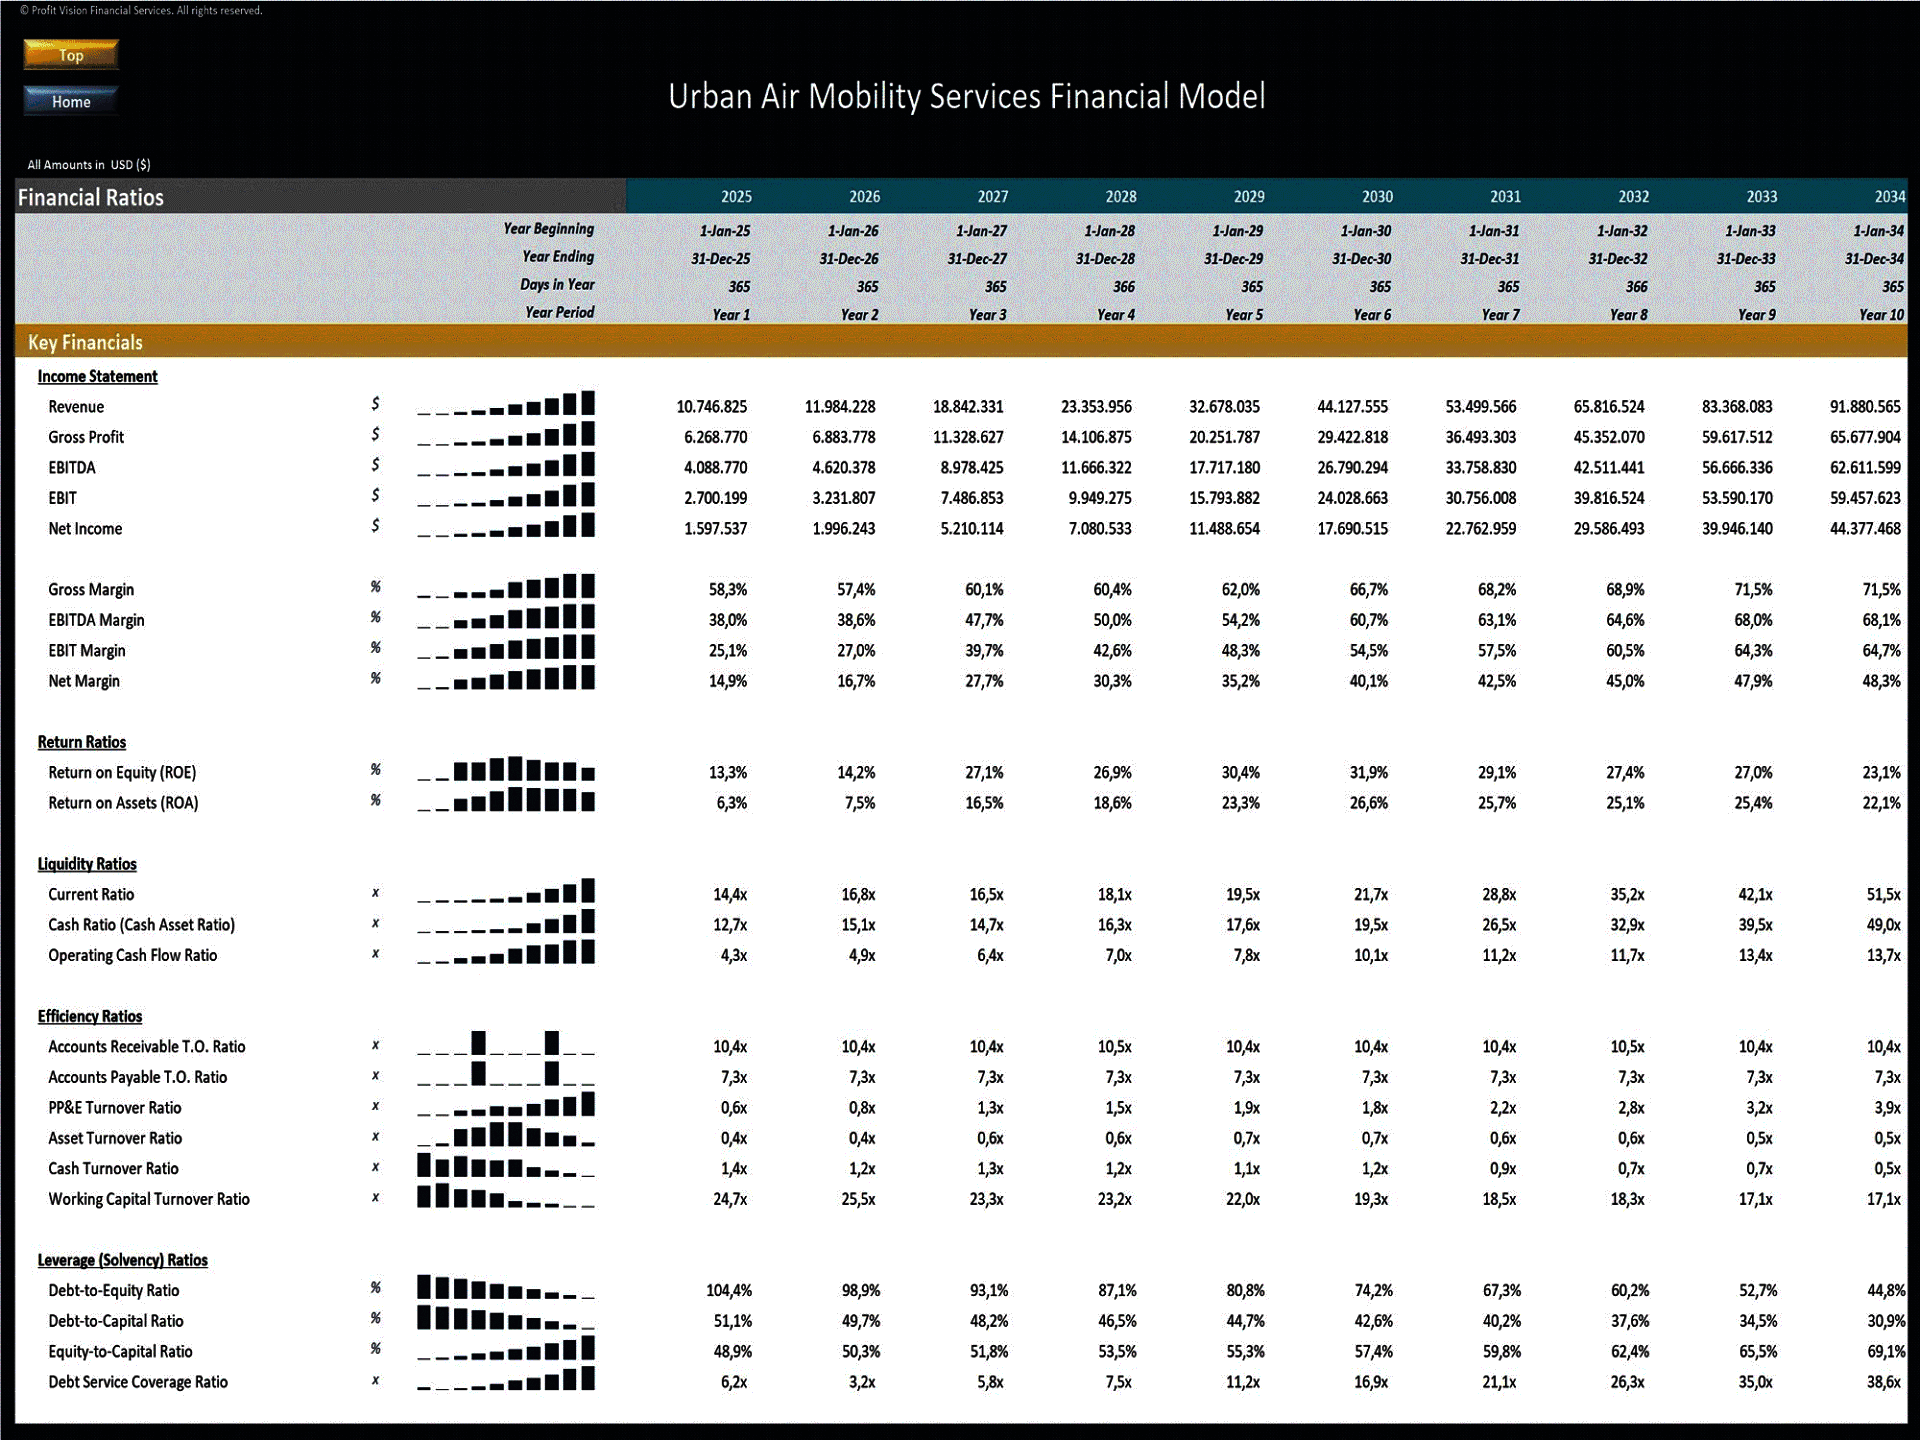Select Net Margin value 48,3%
This screenshot has width=1920, height=1440.
(x=1881, y=681)
